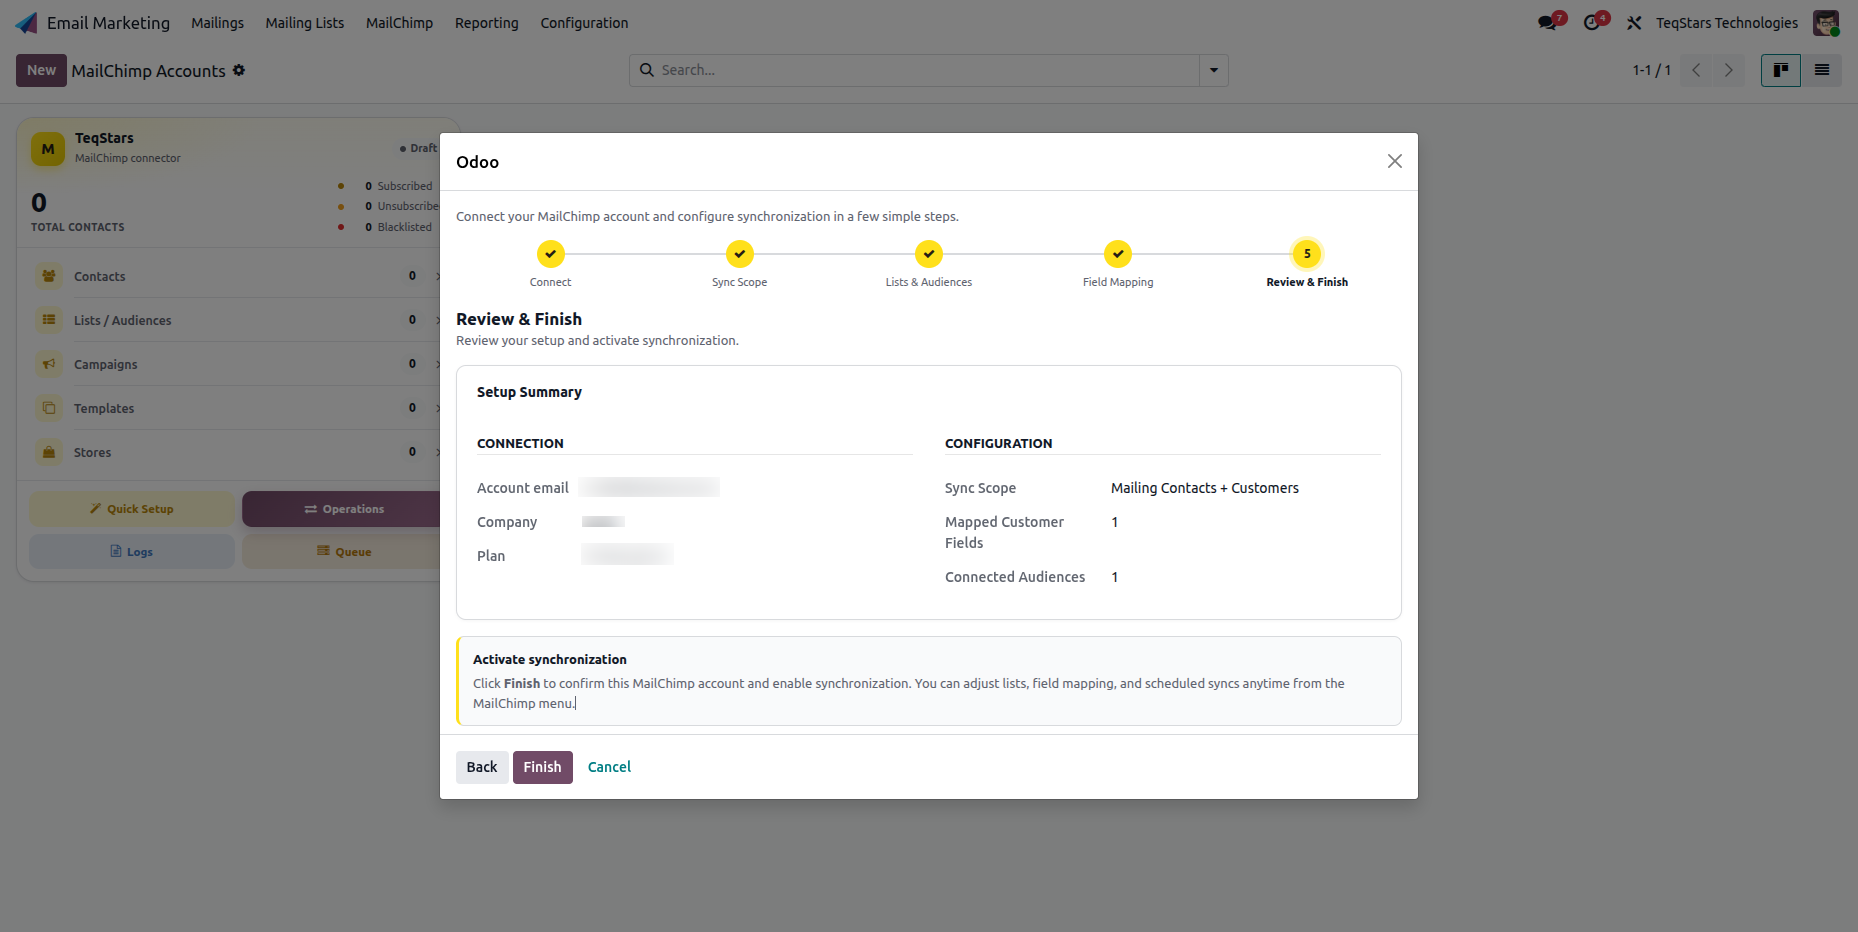Click the Email Marketing app title
1858x932 pixels.
pyautogui.click(x=108, y=23)
